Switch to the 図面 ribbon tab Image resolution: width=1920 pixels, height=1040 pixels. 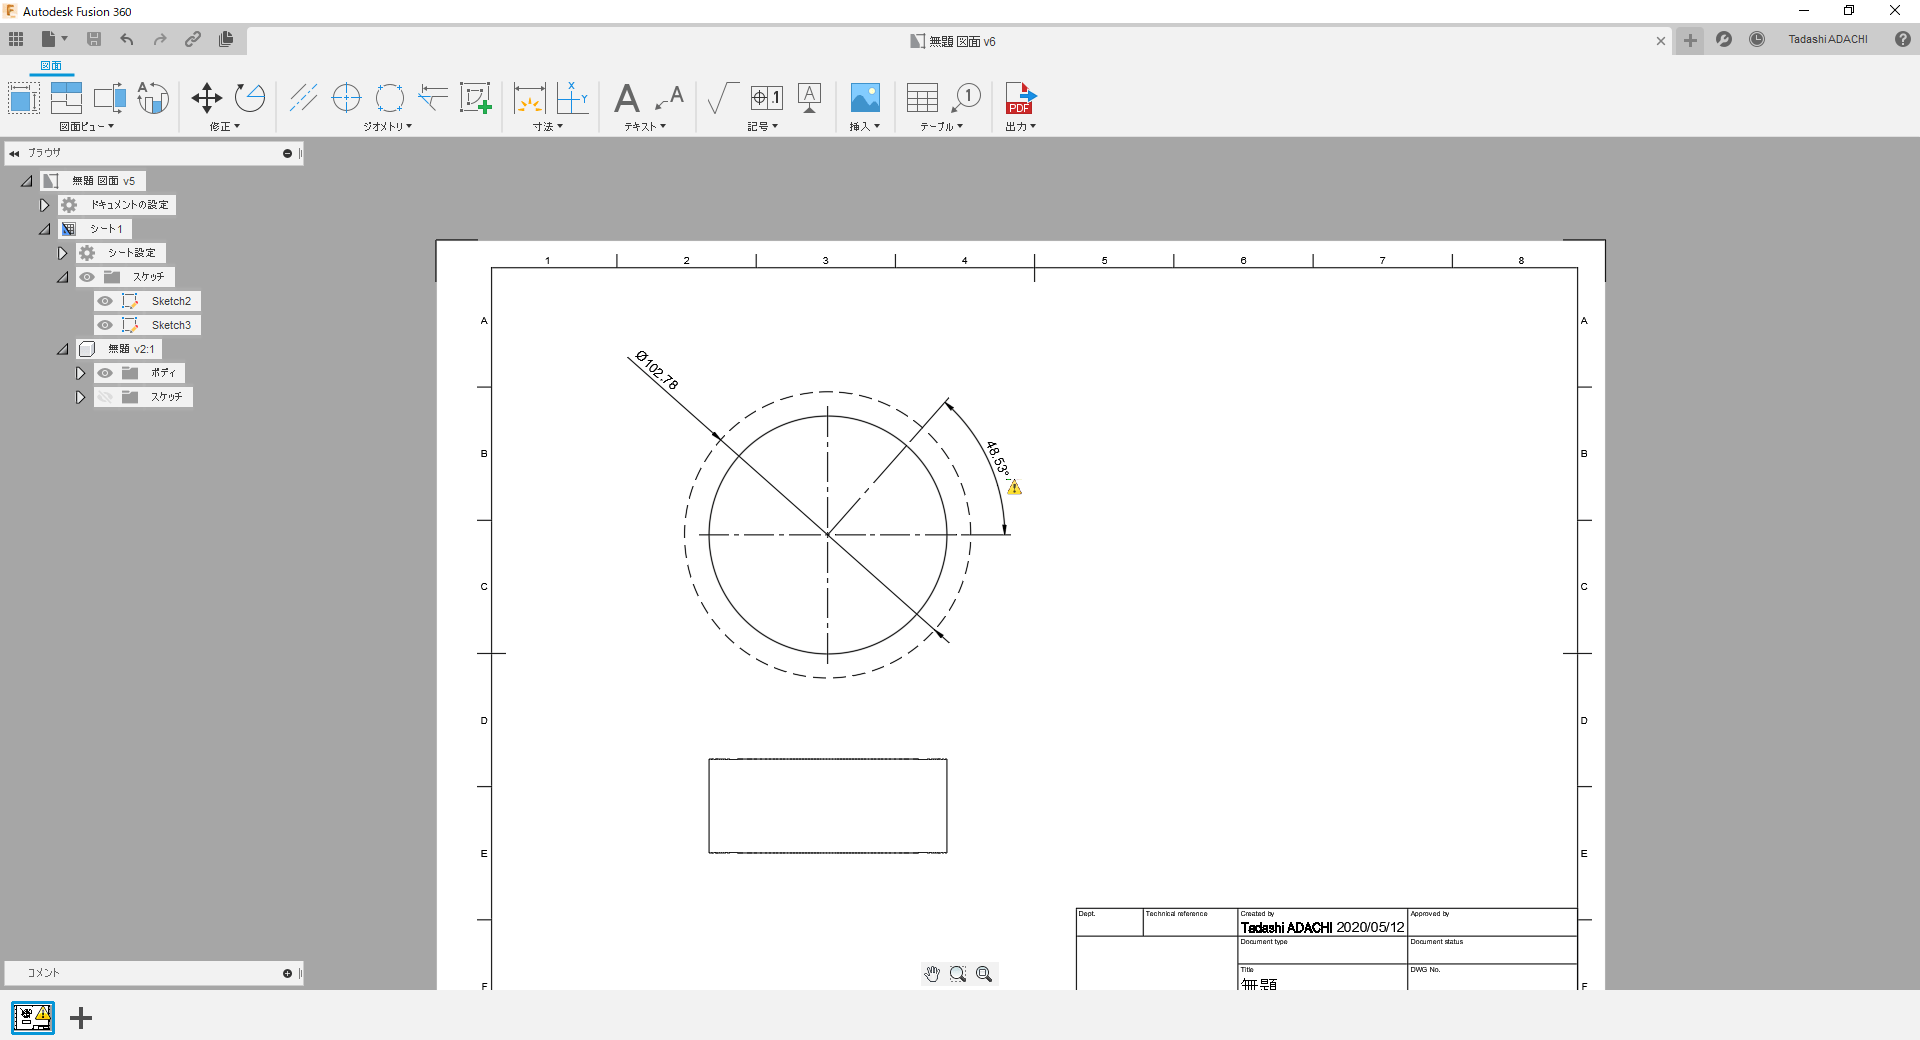51,66
